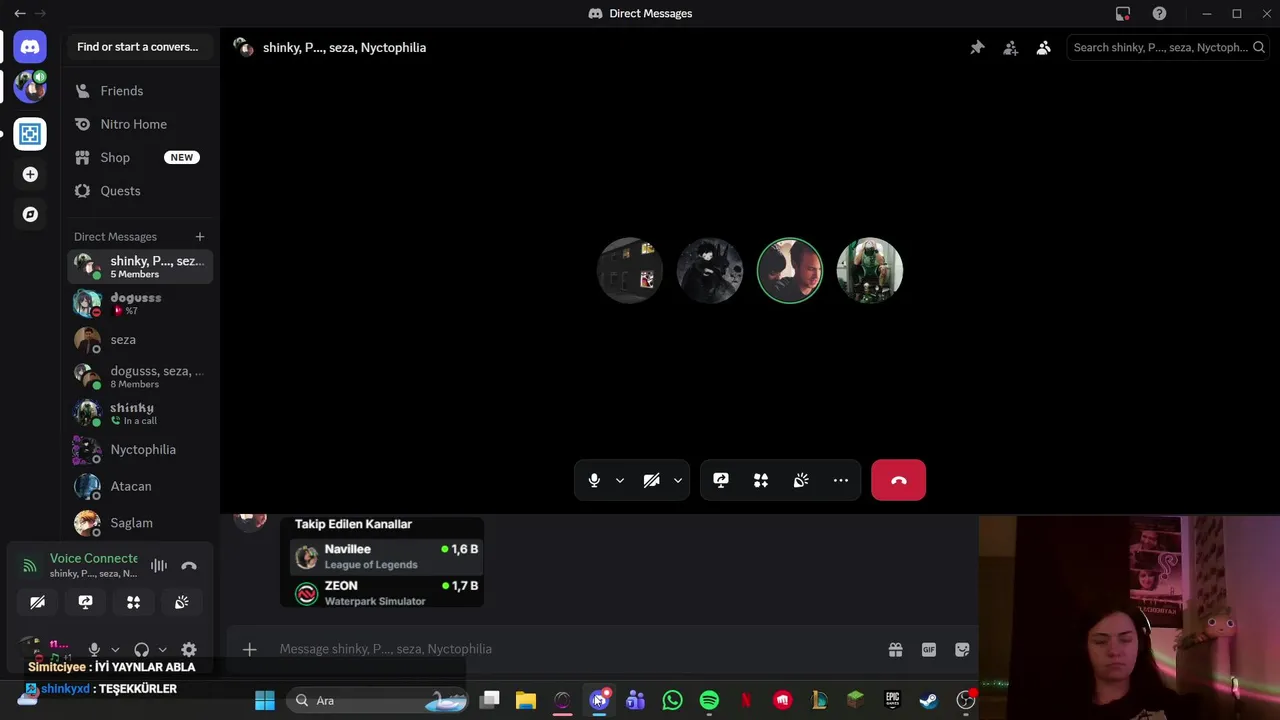The width and height of the screenshot is (1280, 720).
Task: Click the Help question mark icon
Action: point(1159,13)
